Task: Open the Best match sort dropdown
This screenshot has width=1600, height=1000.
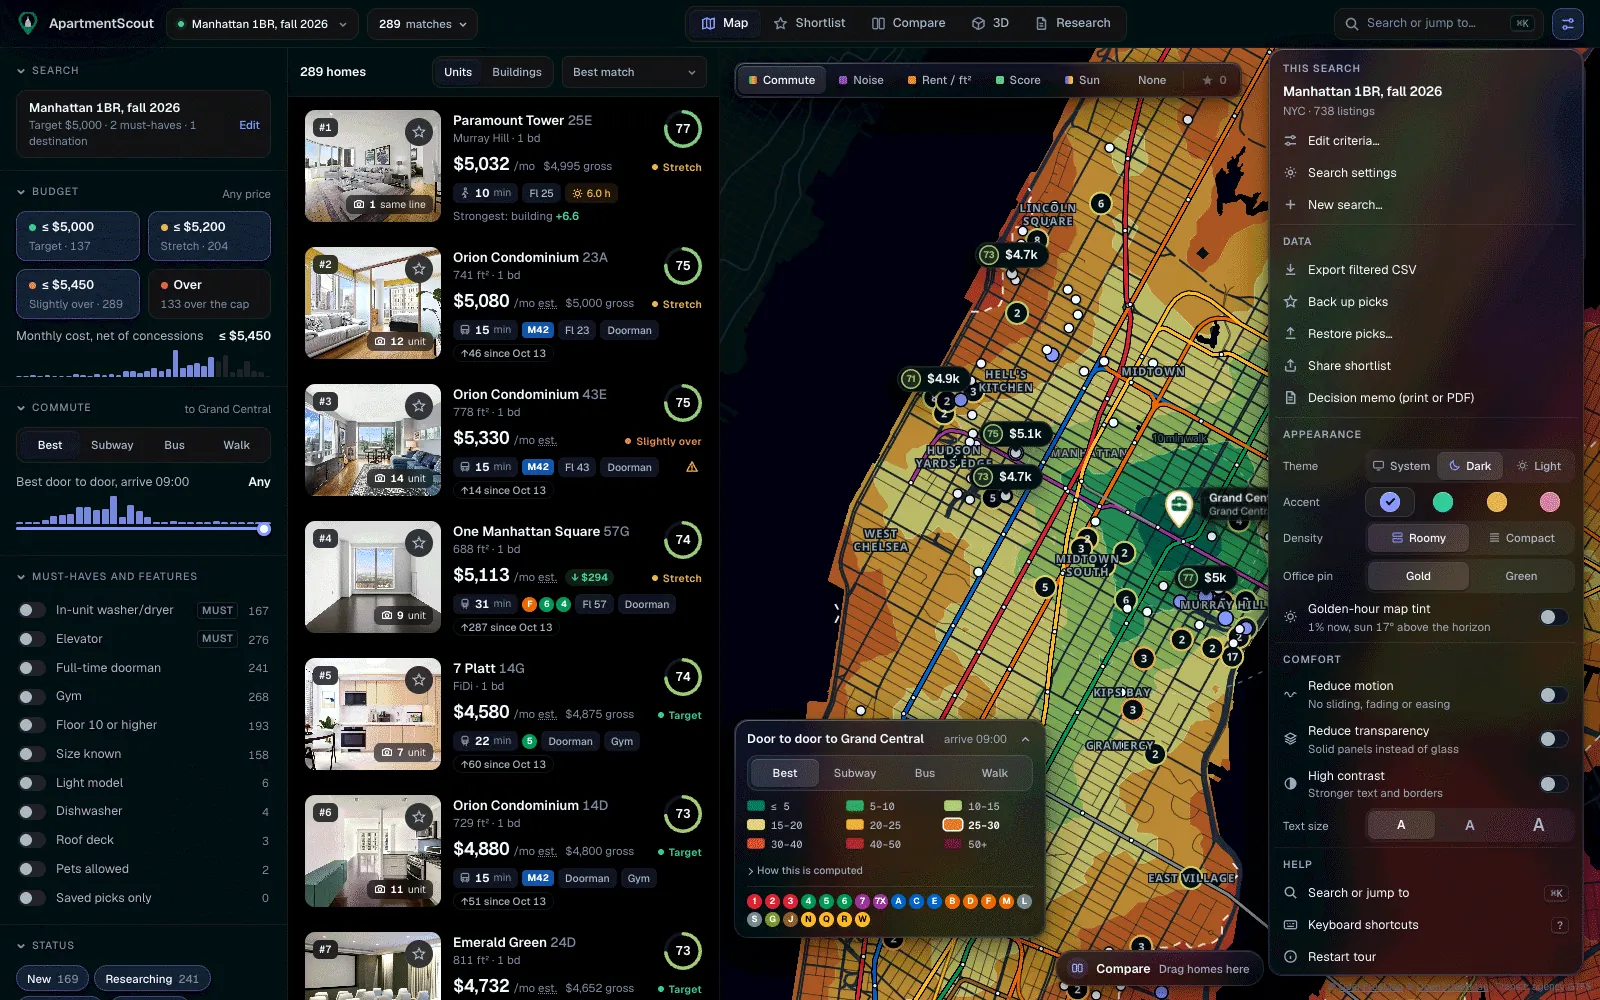Action: (x=634, y=72)
